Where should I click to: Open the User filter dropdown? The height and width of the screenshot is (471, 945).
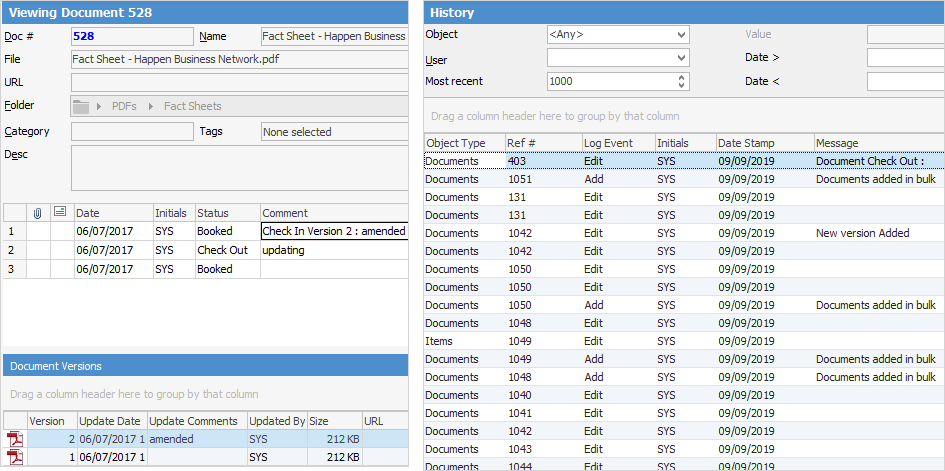pyautogui.click(x=682, y=58)
